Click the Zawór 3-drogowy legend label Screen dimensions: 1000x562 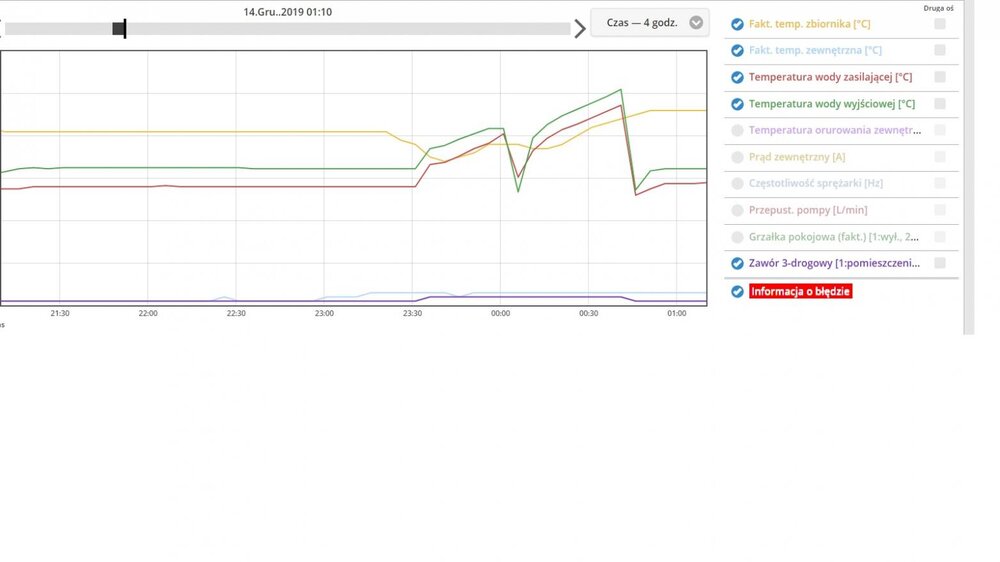pyautogui.click(x=833, y=264)
